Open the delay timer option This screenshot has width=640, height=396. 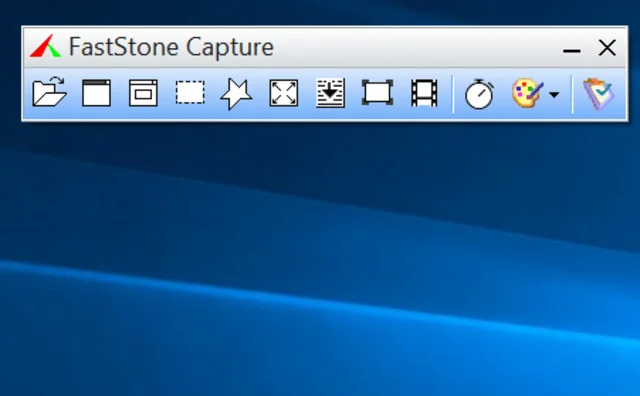point(479,94)
